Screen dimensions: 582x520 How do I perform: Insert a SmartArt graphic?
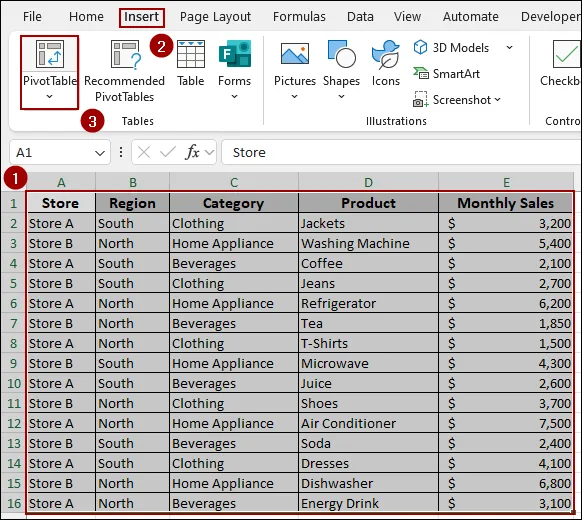447,73
